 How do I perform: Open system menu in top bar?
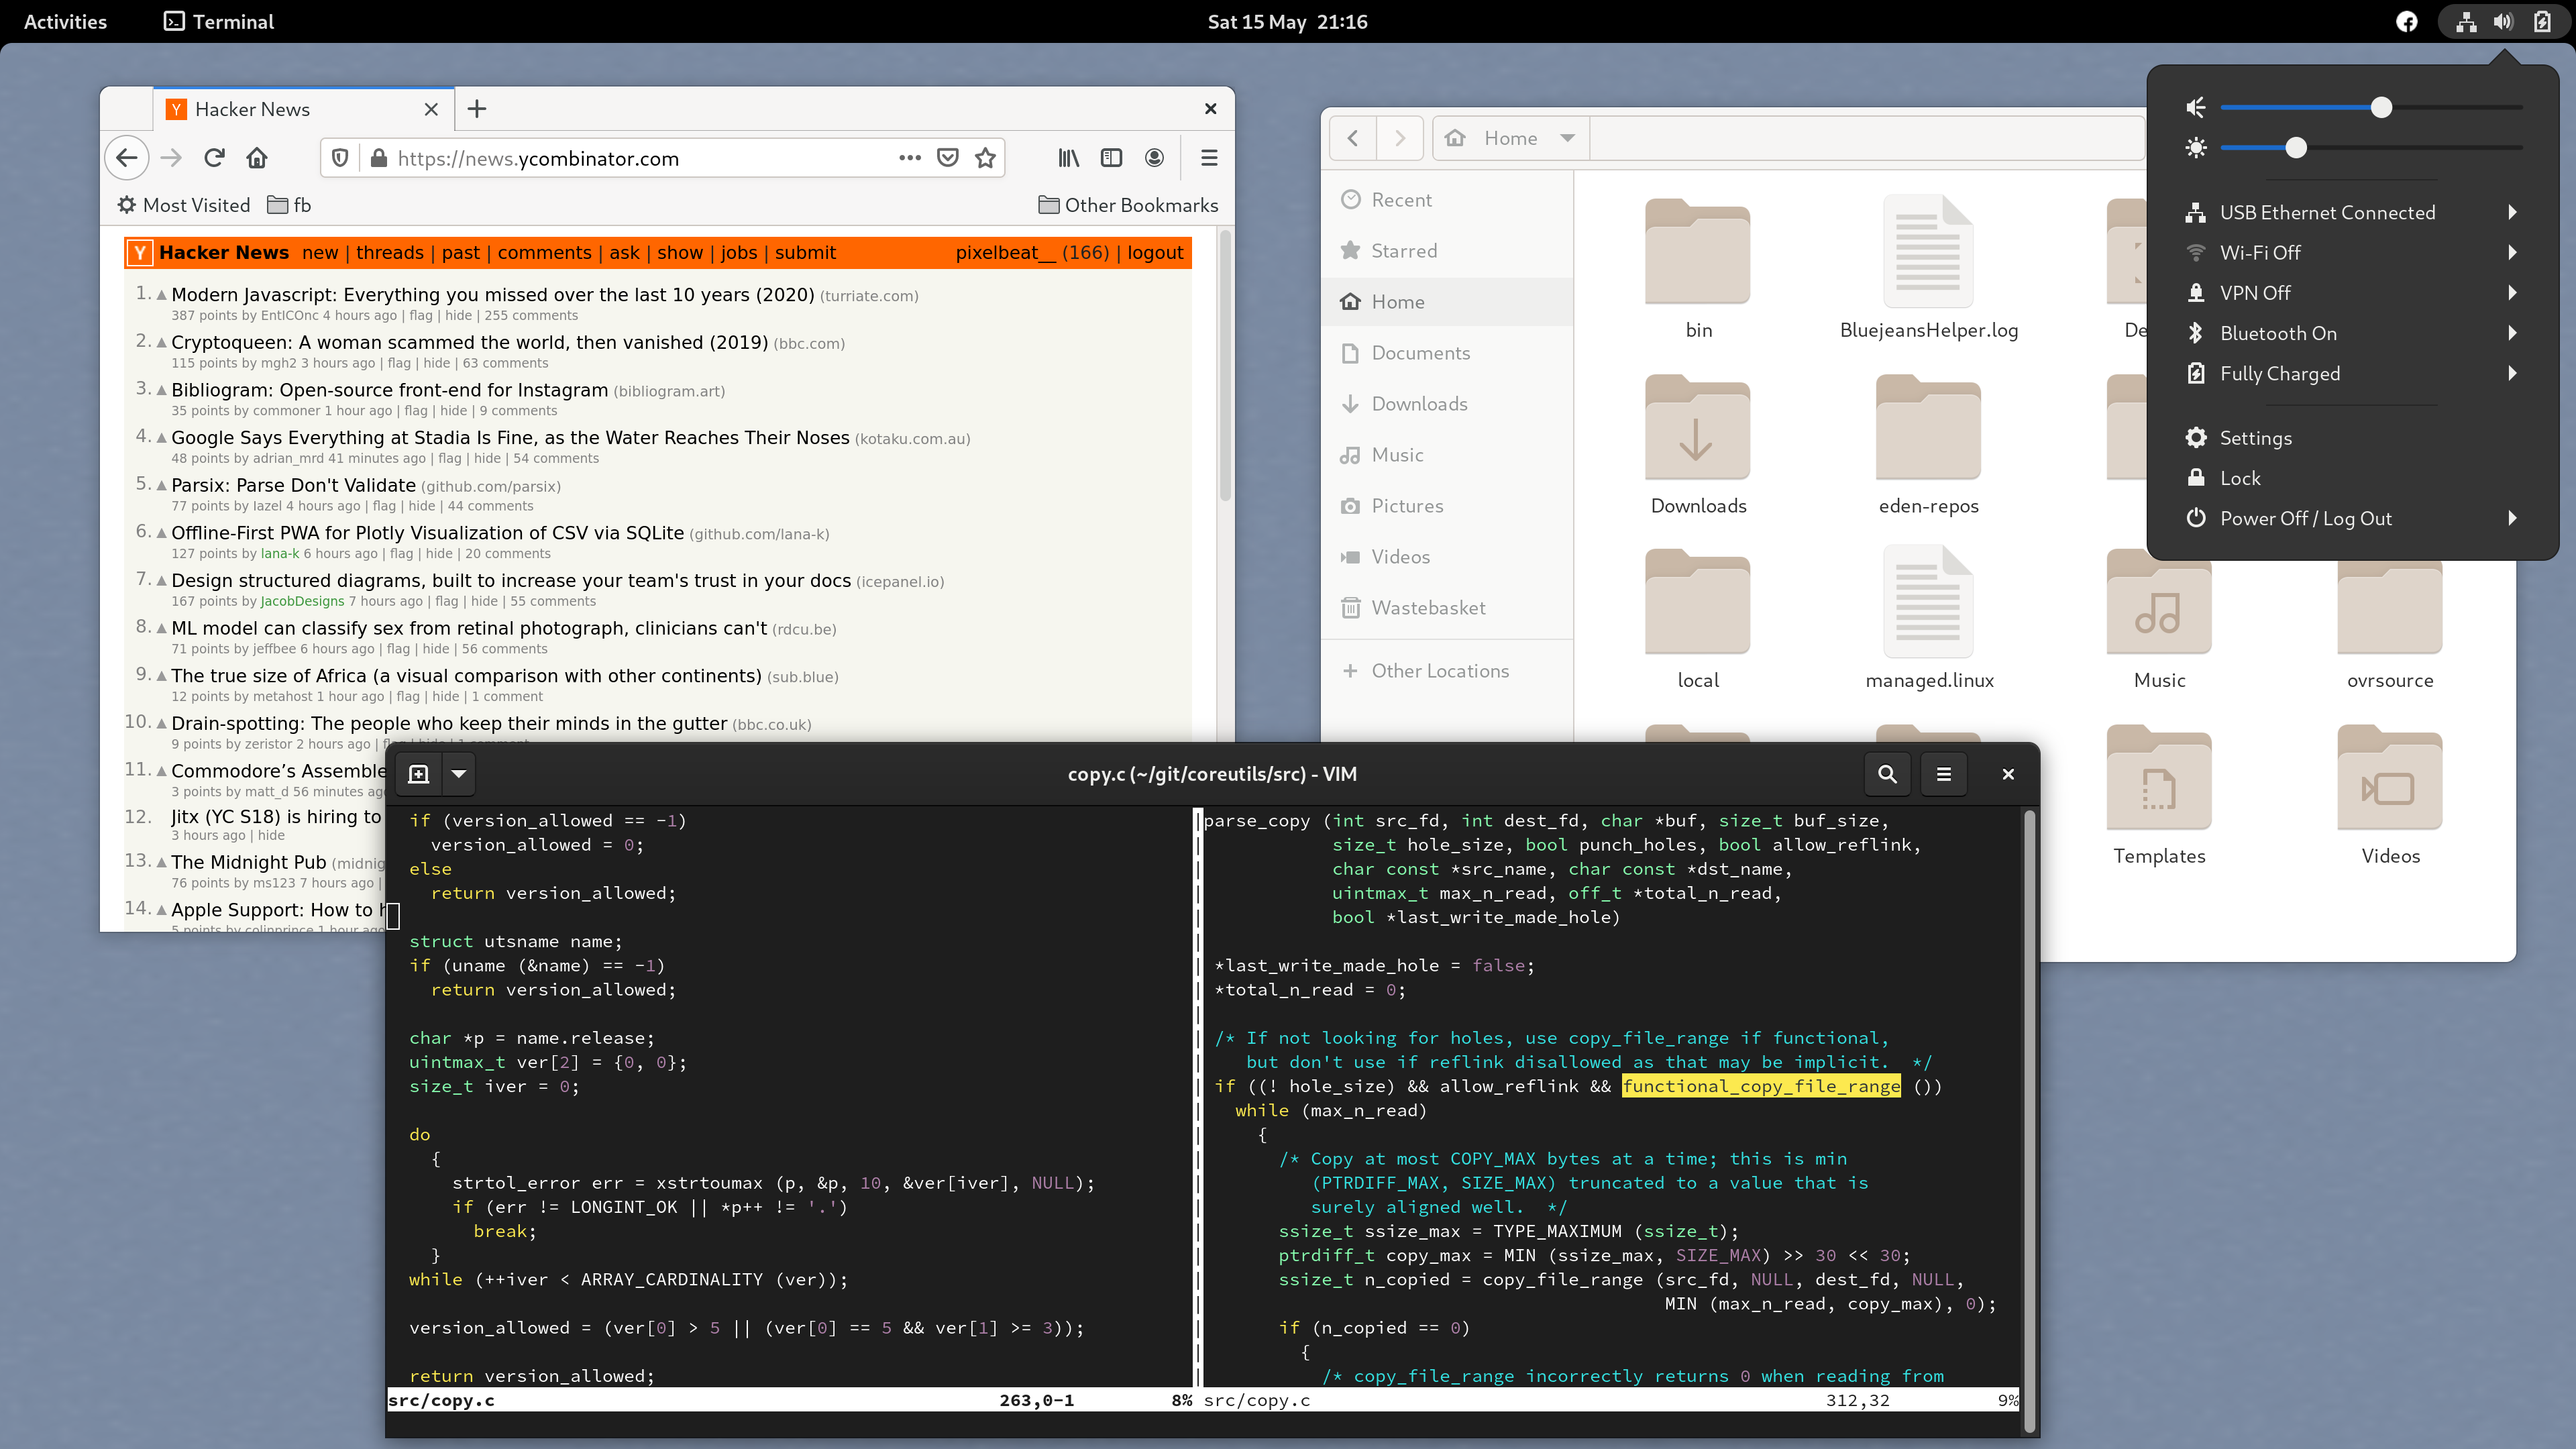click(x=2504, y=22)
